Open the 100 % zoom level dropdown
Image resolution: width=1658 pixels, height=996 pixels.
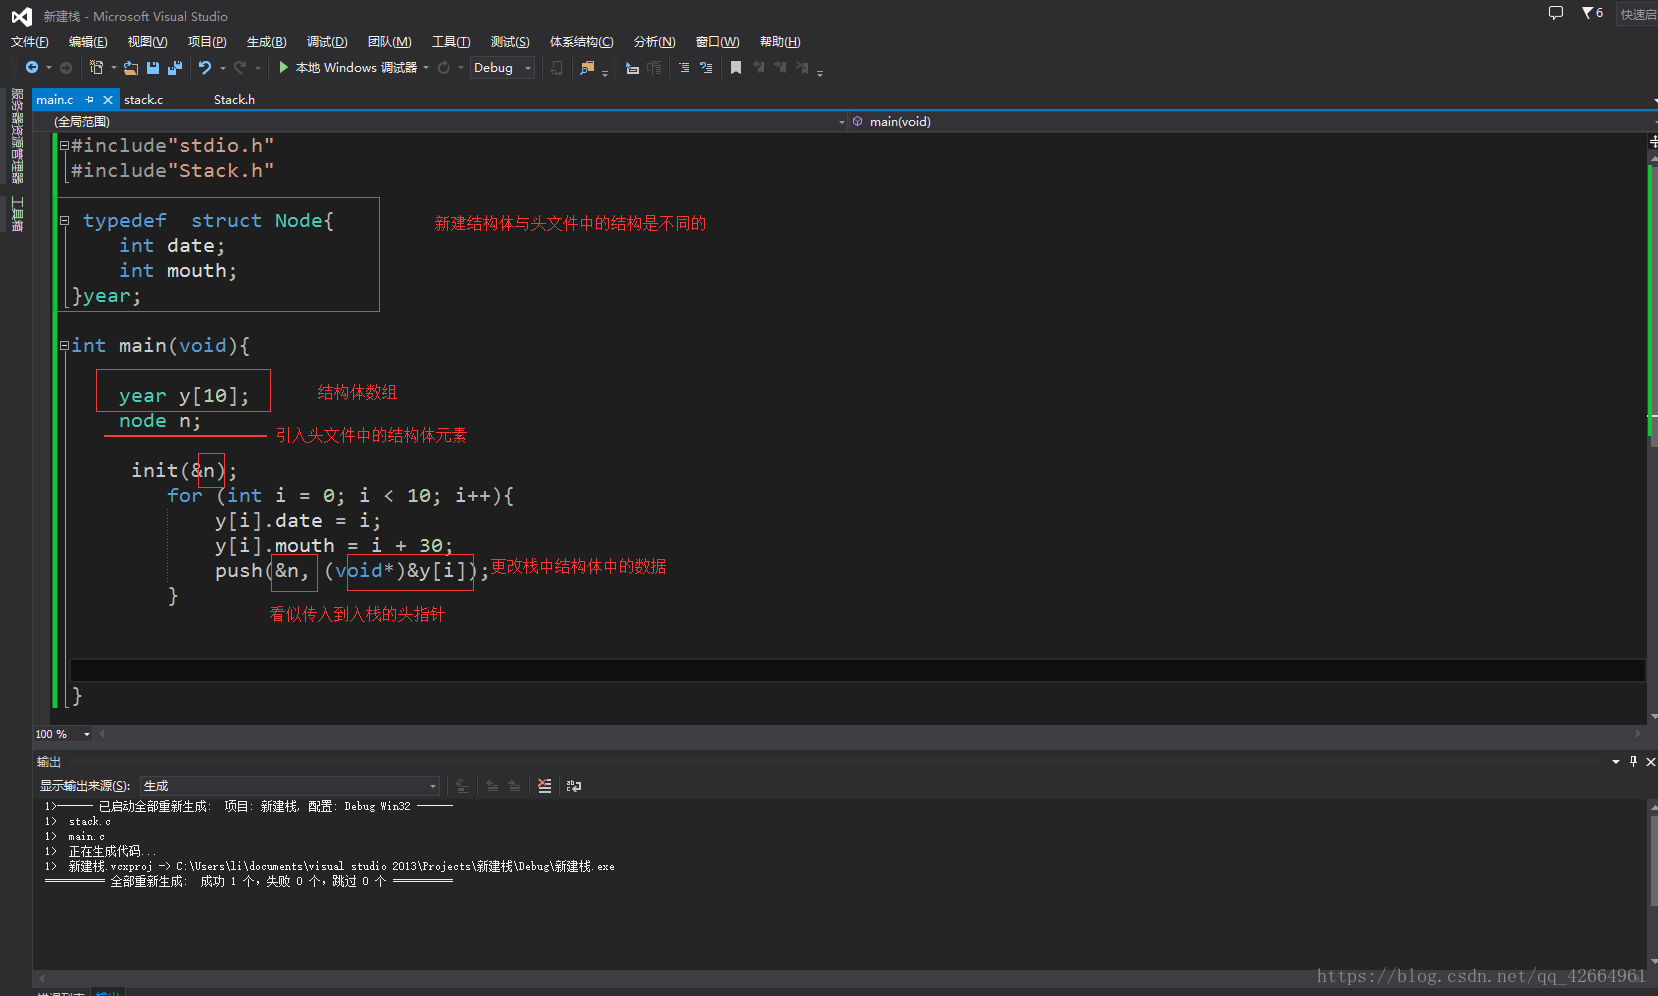click(x=63, y=734)
